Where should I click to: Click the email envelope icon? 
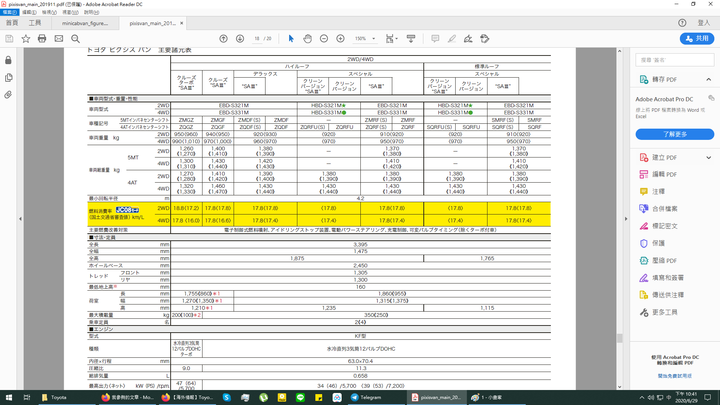coord(59,39)
